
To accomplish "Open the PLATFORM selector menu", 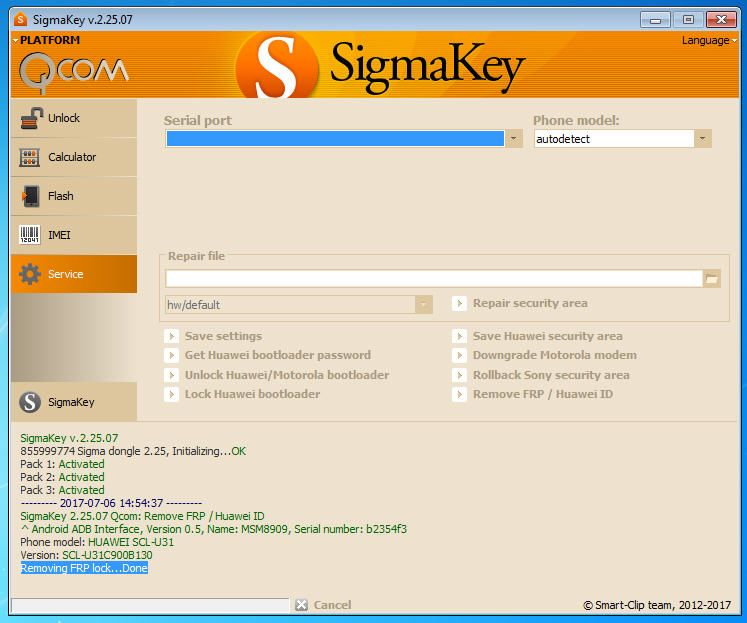I will tap(48, 41).
